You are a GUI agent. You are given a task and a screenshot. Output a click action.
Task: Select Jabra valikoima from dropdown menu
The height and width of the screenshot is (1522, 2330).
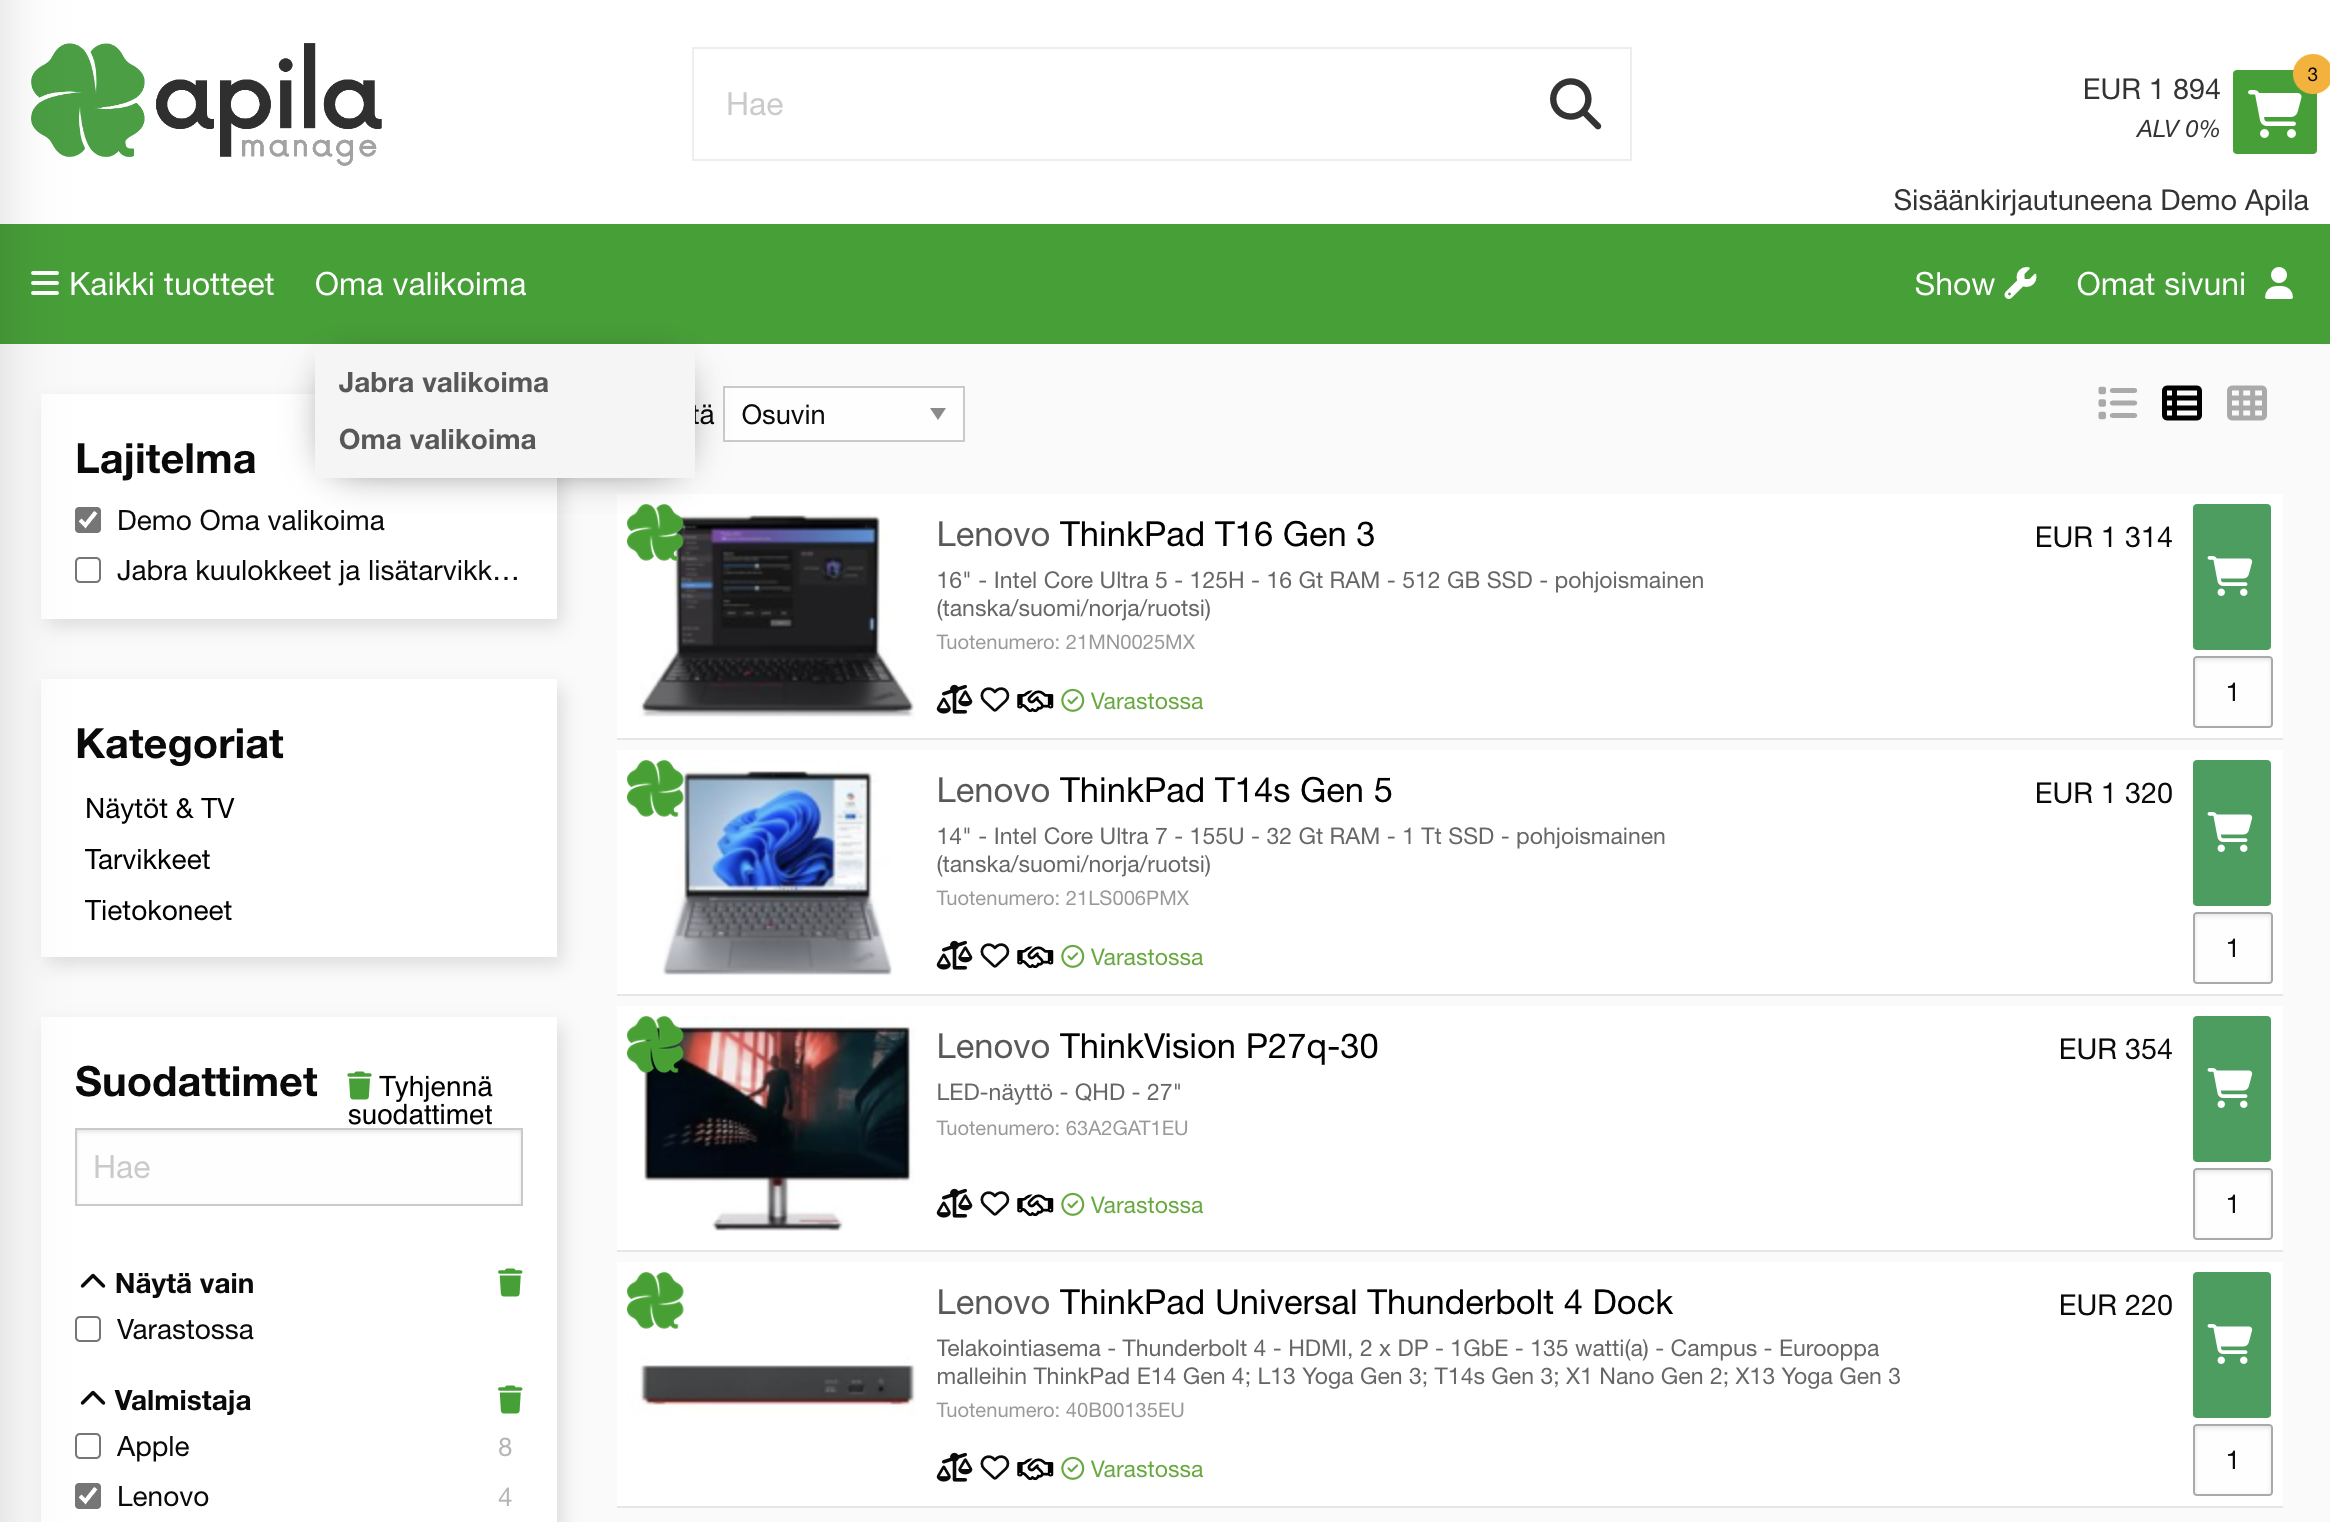[x=443, y=382]
